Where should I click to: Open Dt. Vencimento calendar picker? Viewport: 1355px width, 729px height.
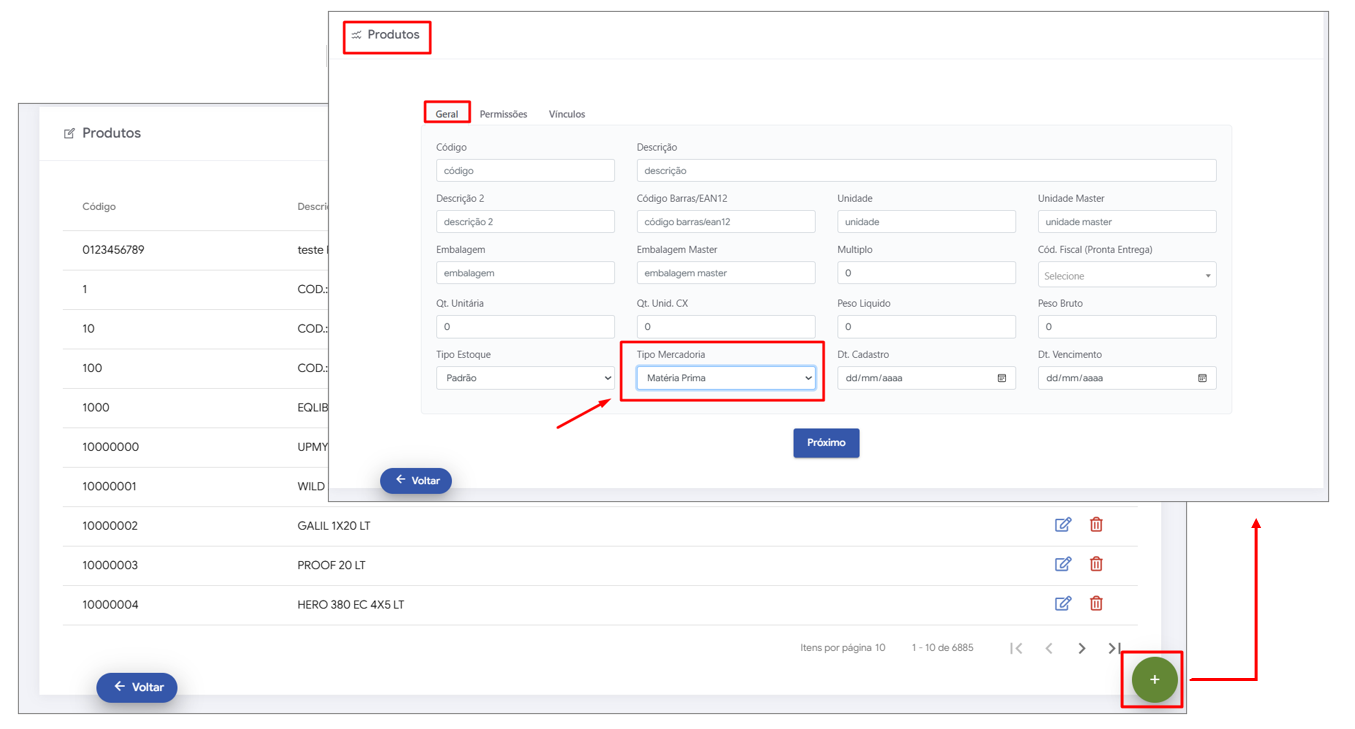[1202, 378]
